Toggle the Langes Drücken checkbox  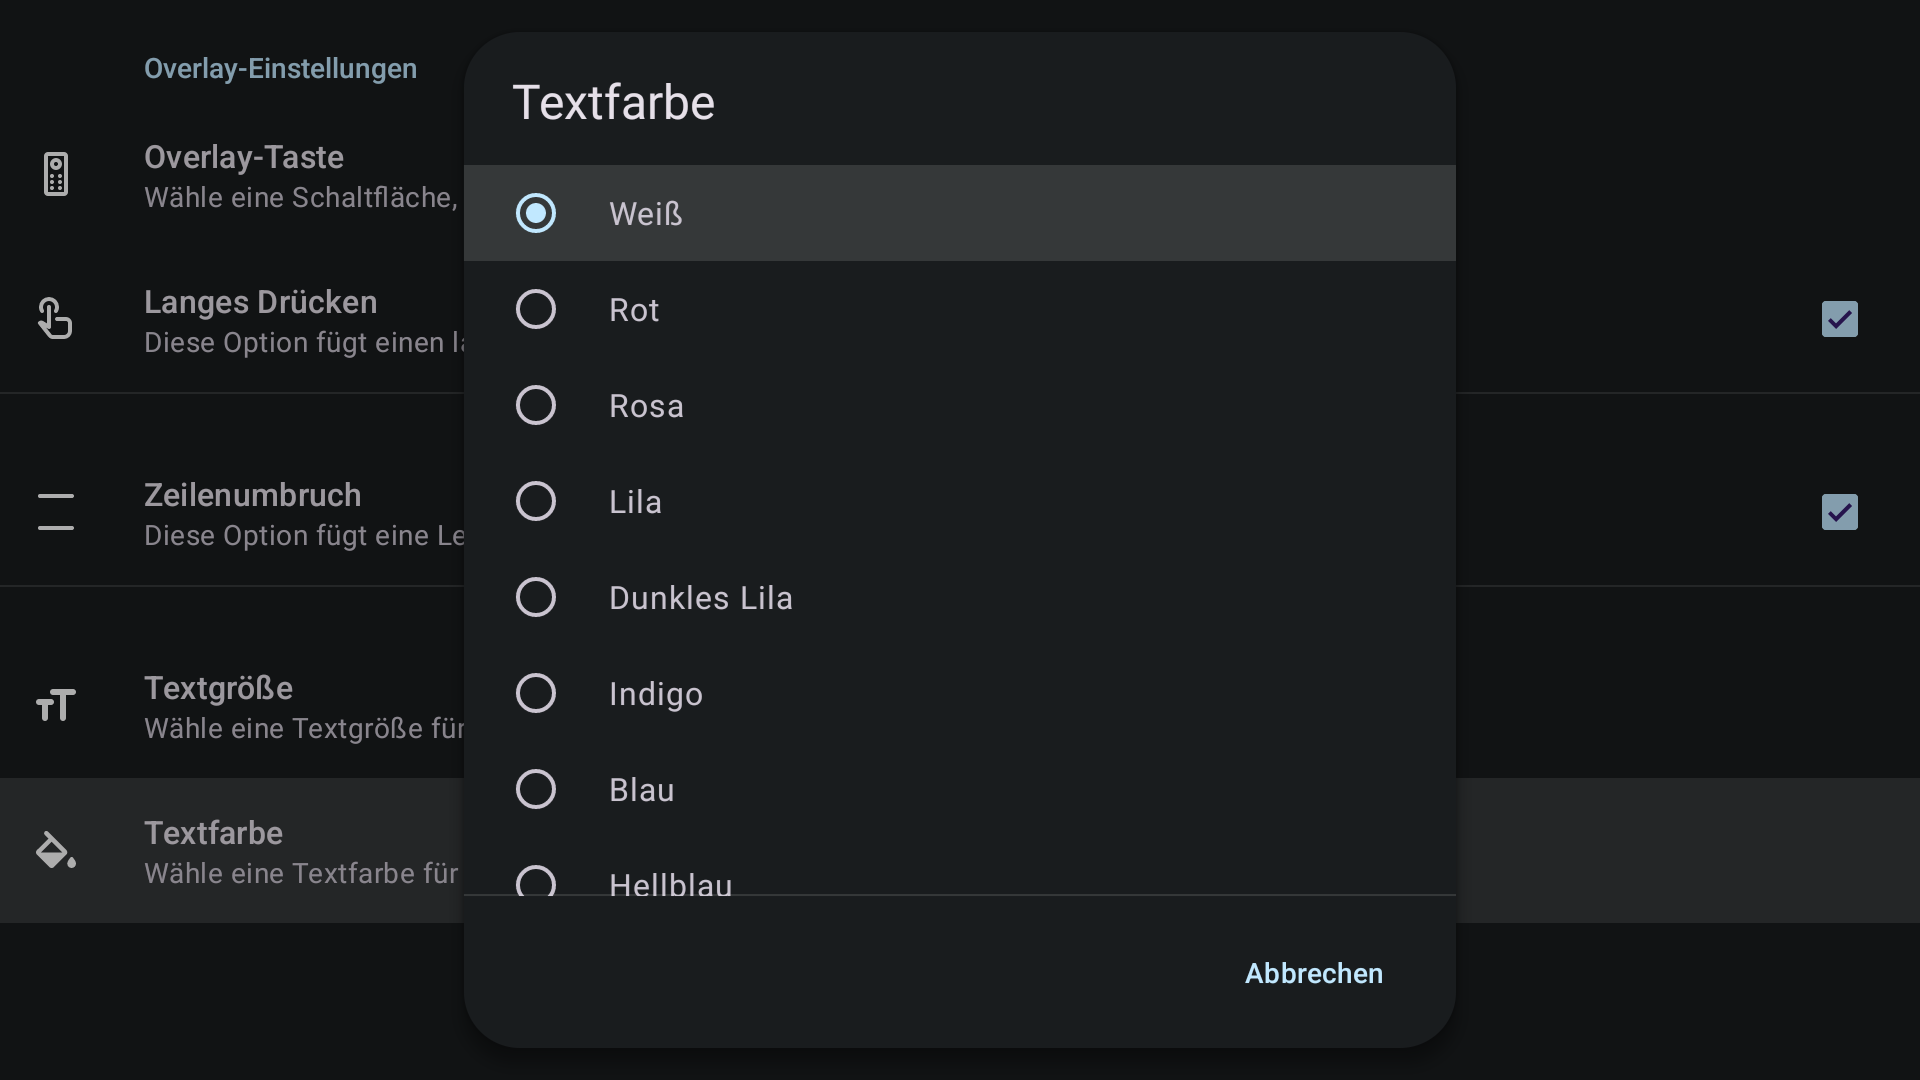(1839, 319)
